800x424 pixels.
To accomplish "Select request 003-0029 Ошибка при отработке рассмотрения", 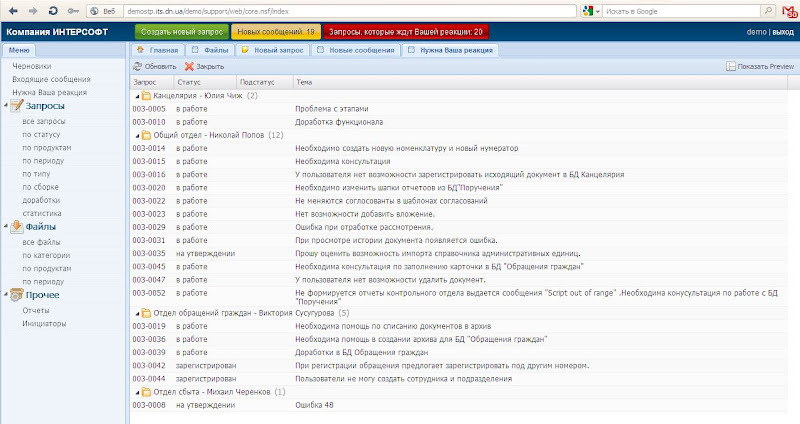I will click(x=458, y=227).
